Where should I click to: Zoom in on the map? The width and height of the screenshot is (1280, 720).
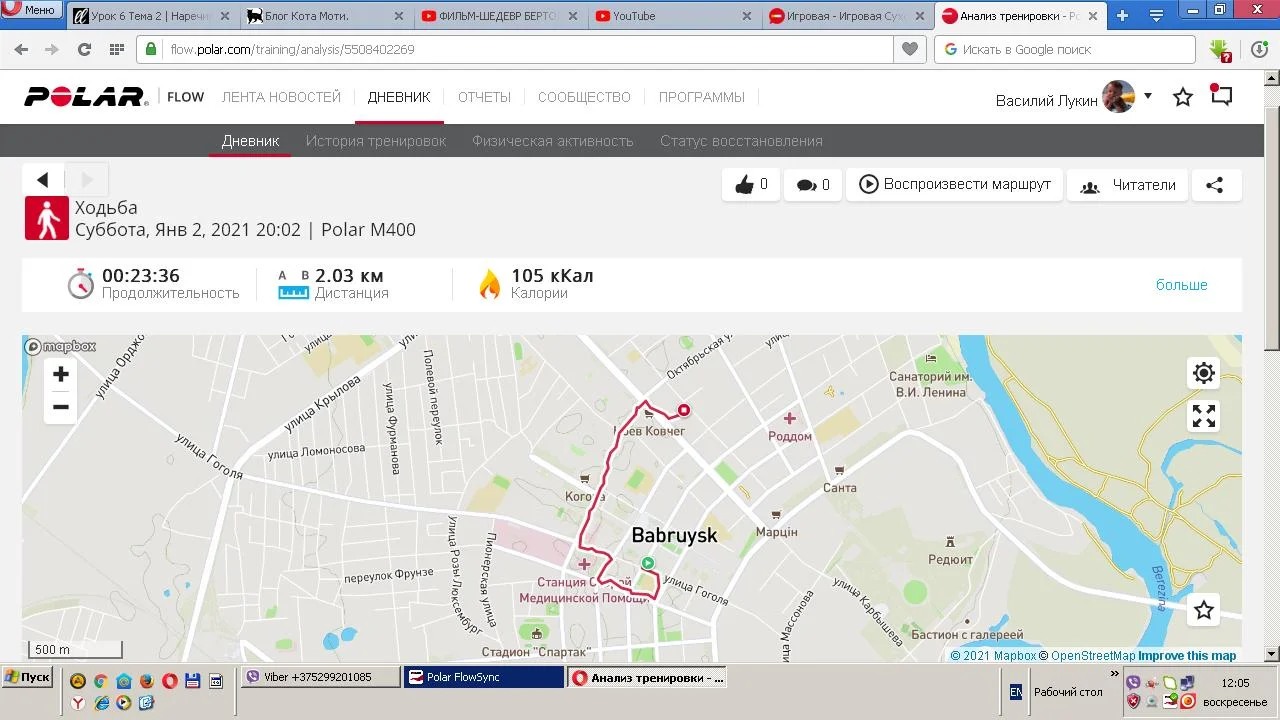pyautogui.click(x=61, y=374)
